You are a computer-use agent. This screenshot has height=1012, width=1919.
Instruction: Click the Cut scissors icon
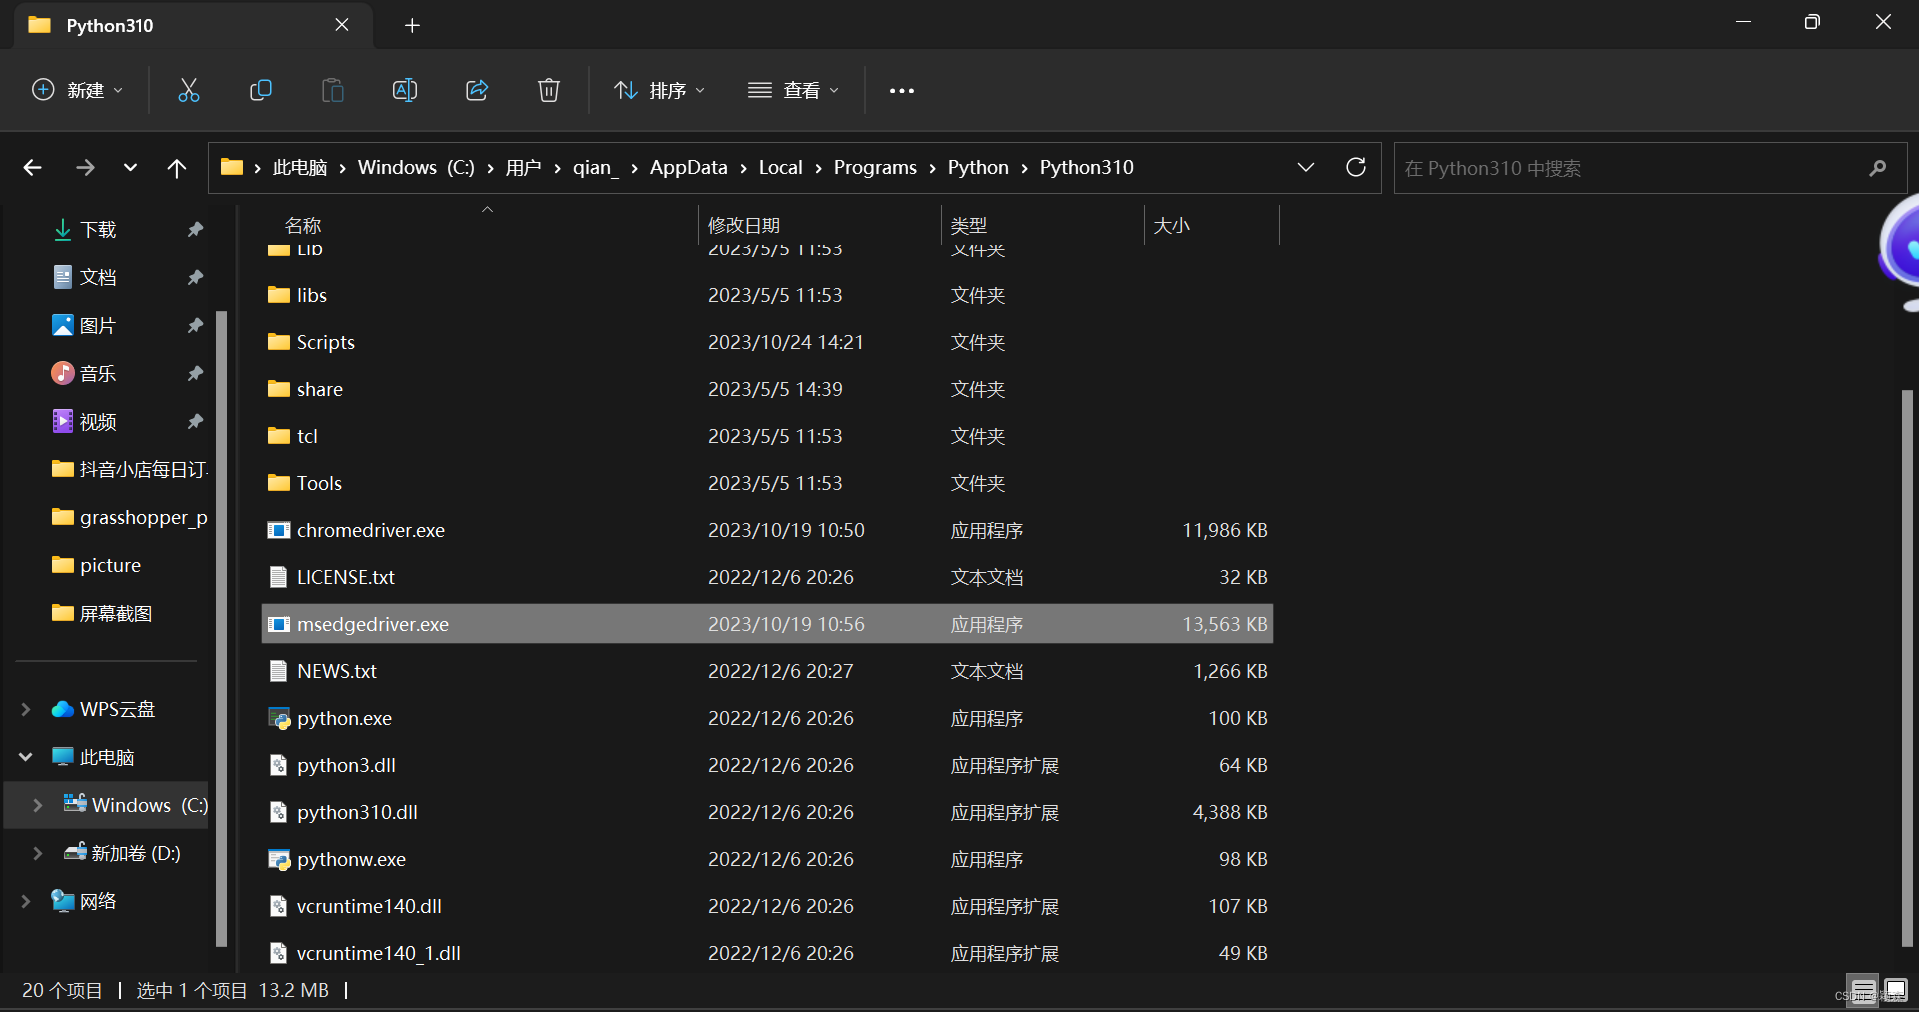(x=189, y=90)
